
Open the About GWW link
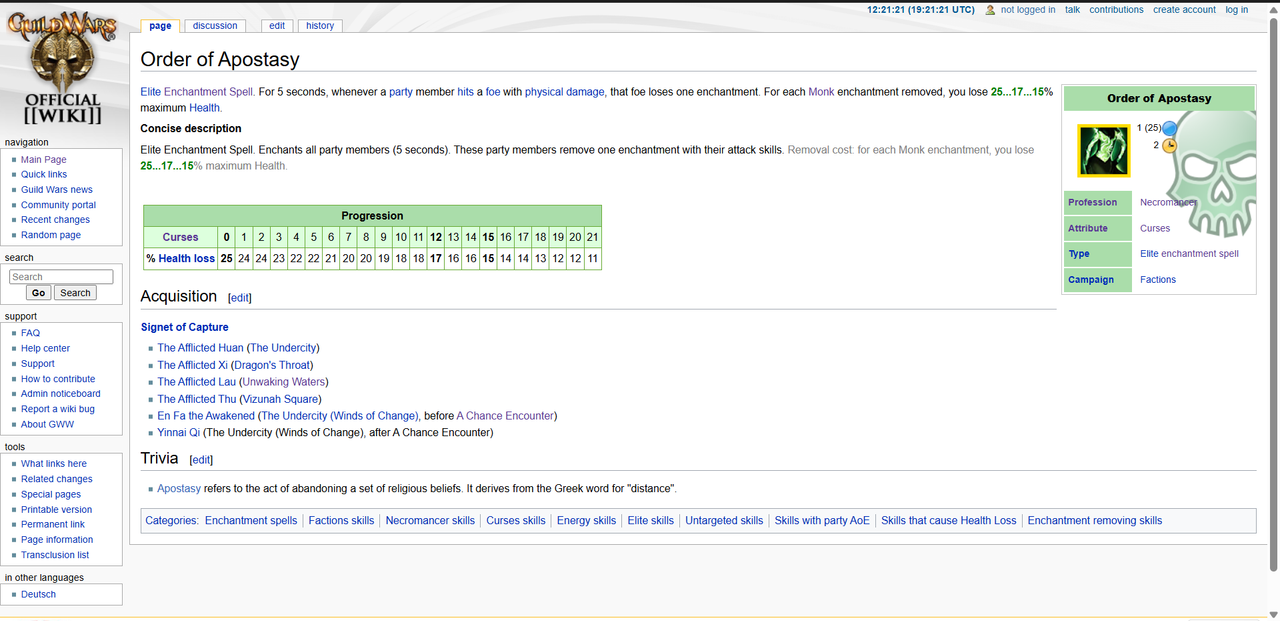[x=48, y=425]
